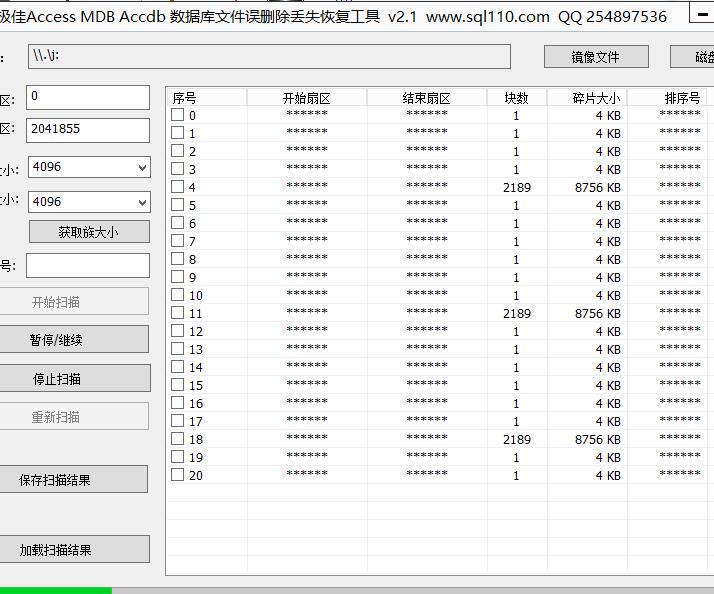The height and width of the screenshot is (594, 714).
Task: Click the 碎片大小 column header
Action: click(x=587, y=98)
